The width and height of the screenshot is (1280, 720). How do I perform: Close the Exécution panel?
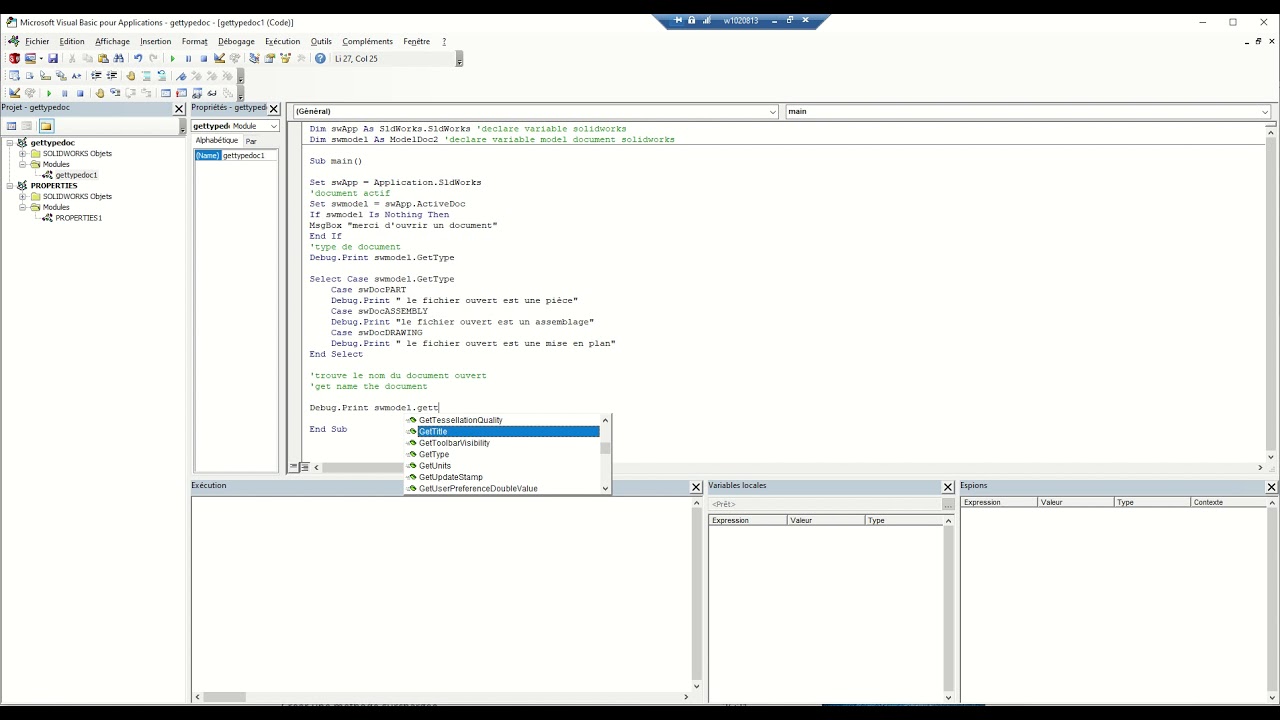[x=696, y=487]
